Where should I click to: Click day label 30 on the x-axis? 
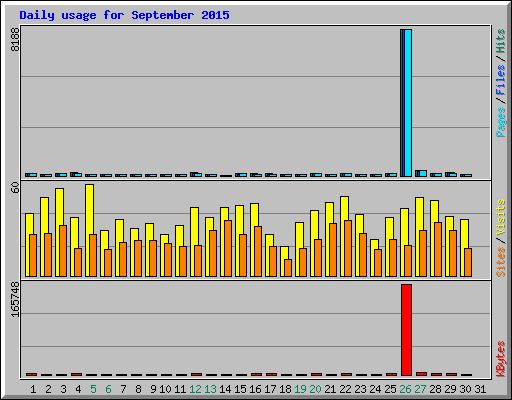[x=465, y=389]
